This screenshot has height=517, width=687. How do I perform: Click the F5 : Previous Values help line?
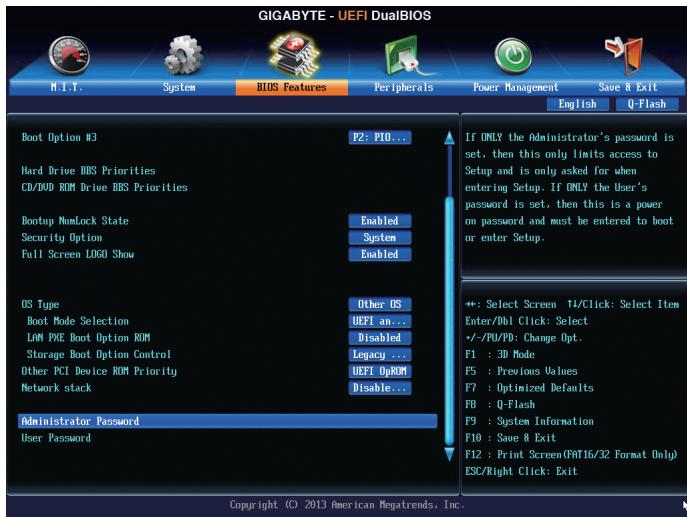(x=521, y=371)
